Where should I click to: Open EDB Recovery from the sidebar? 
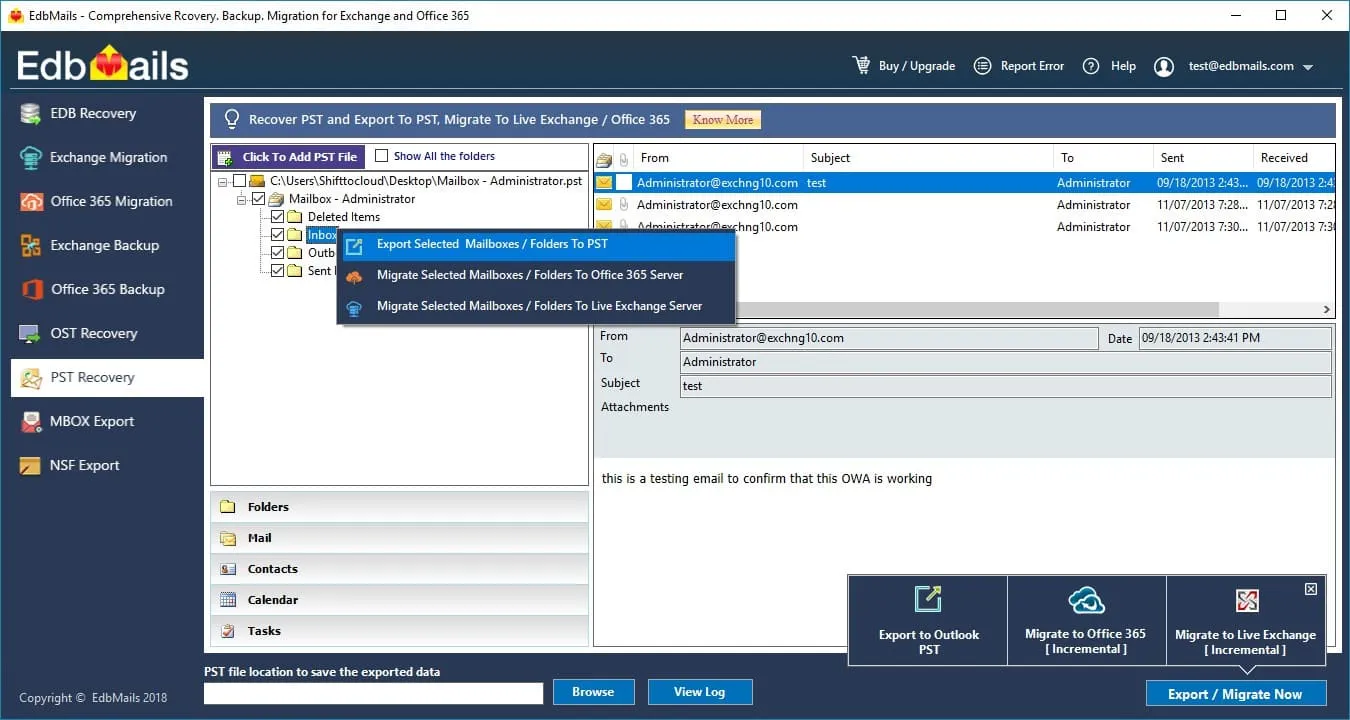tap(105, 113)
